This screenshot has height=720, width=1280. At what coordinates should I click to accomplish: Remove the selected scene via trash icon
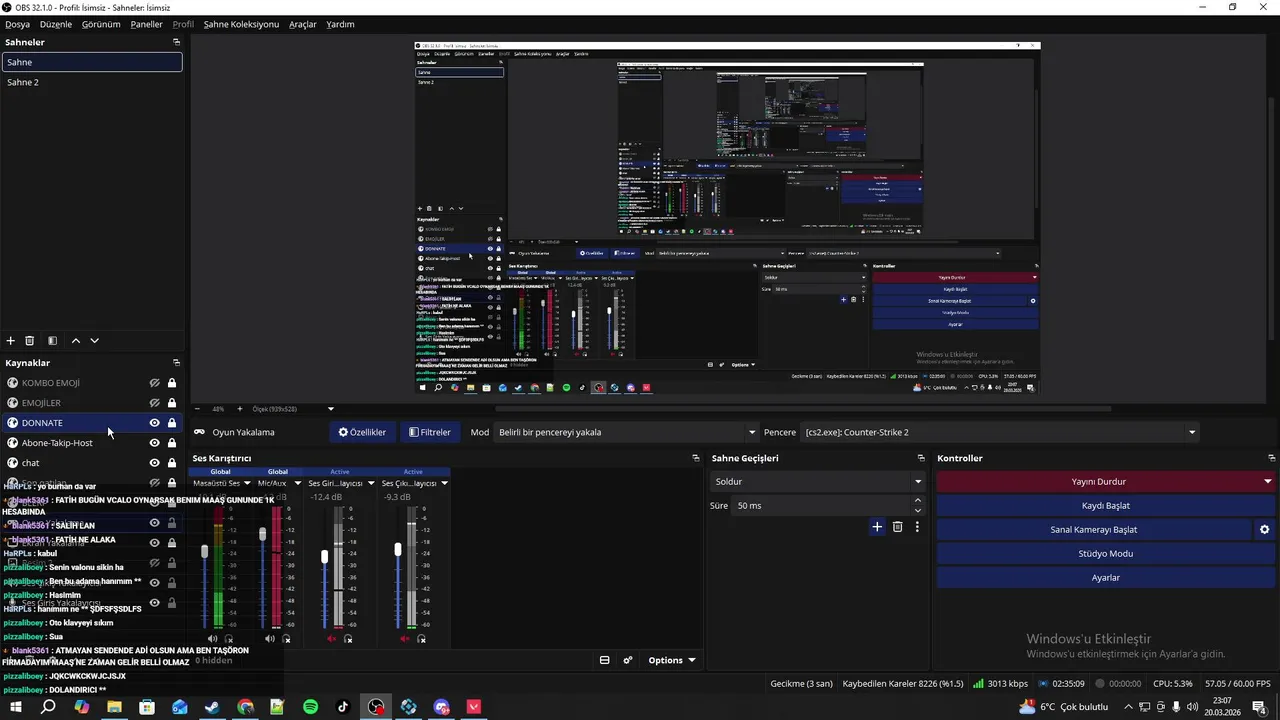coord(30,341)
